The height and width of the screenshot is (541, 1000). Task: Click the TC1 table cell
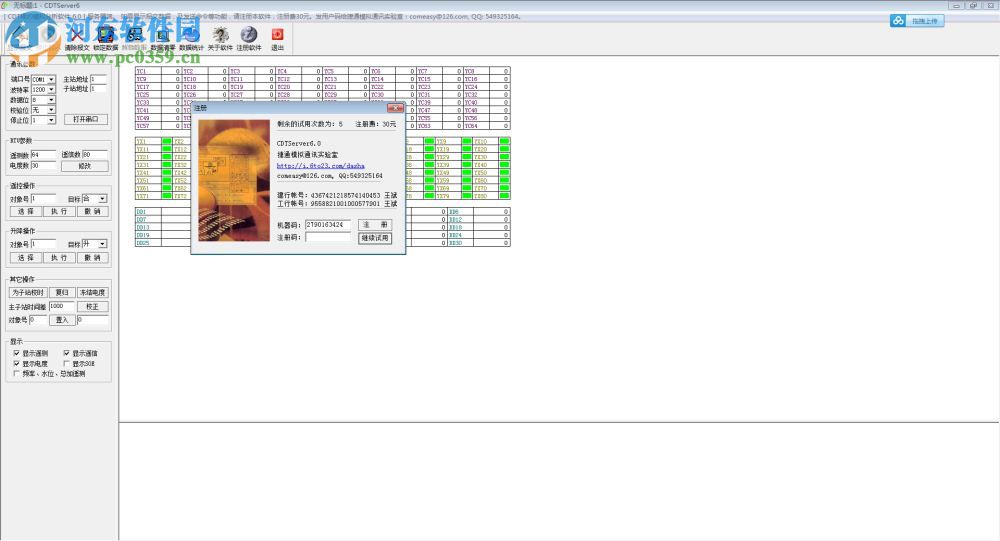pos(148,71)
